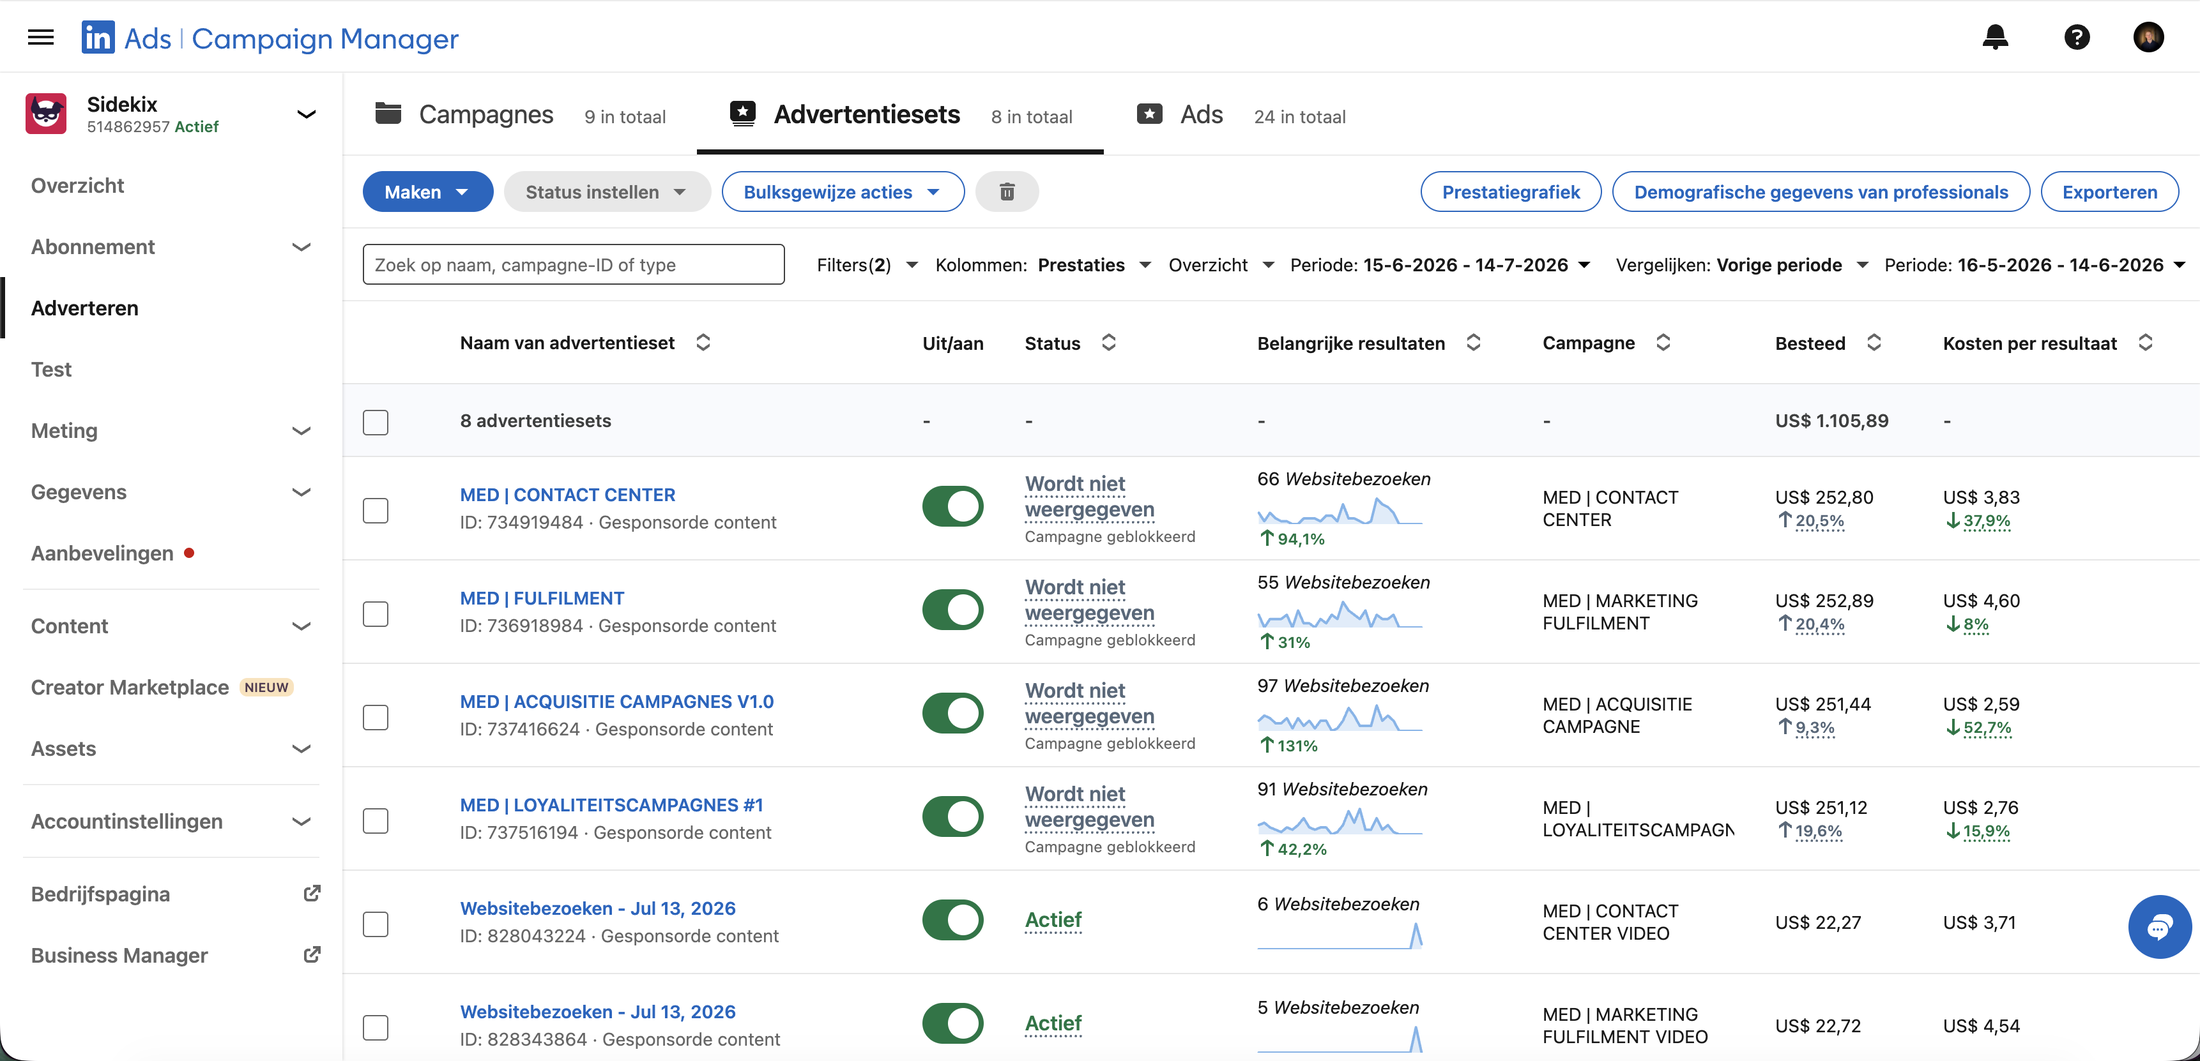This screenshot has height=1061, width=2200.
Task: Expand the Sidekix account switcher
Action: point(306,114)
